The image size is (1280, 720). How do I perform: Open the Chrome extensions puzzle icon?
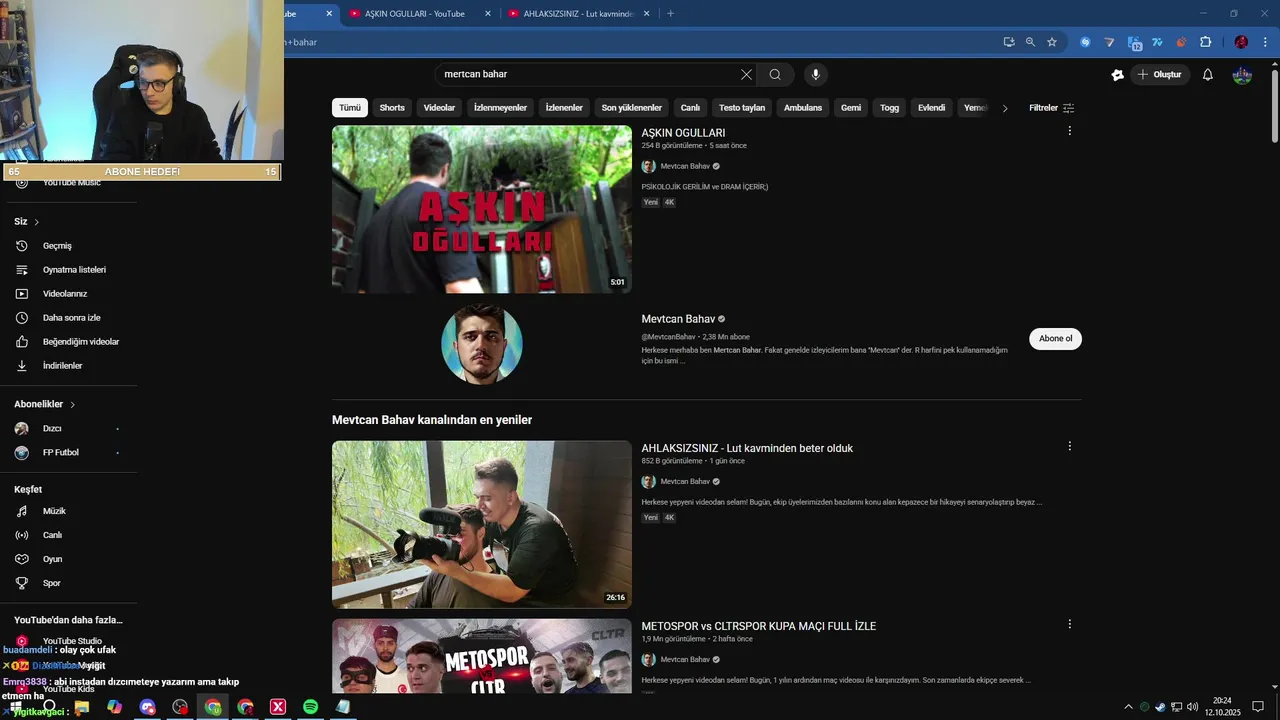(x=1205, y=42)
